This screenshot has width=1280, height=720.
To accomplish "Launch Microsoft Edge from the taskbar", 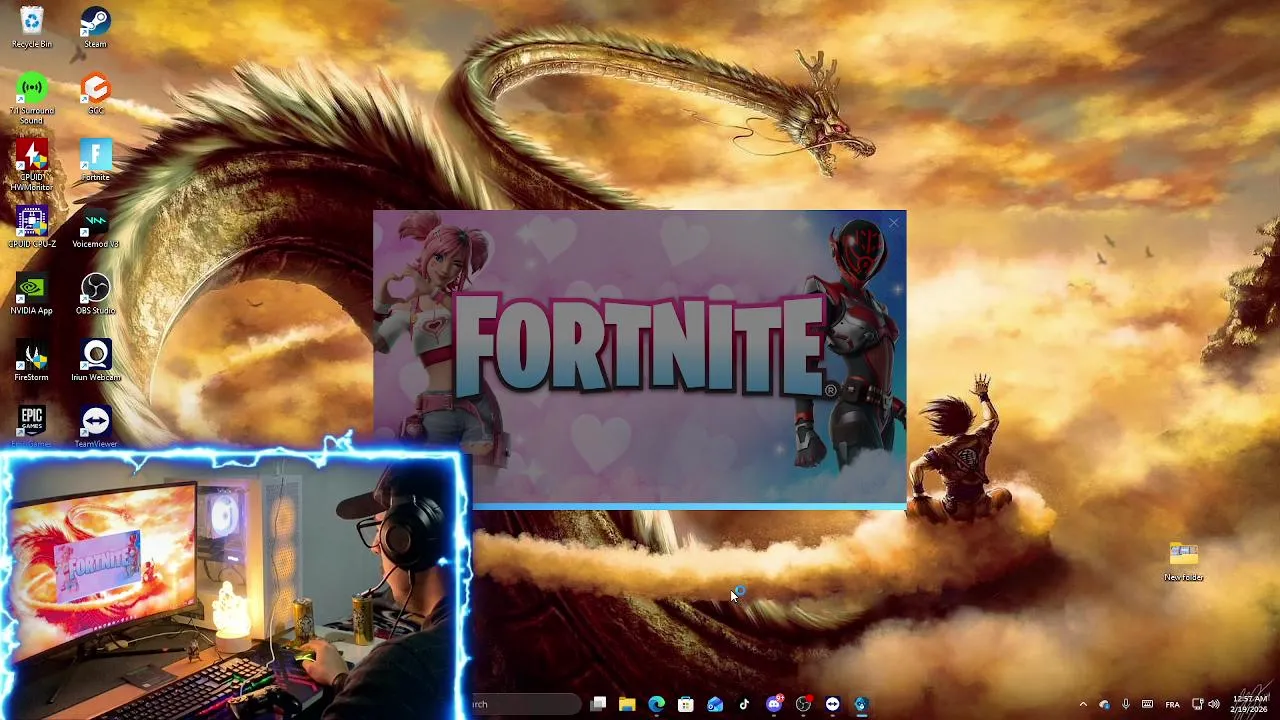I will (656, 704).
